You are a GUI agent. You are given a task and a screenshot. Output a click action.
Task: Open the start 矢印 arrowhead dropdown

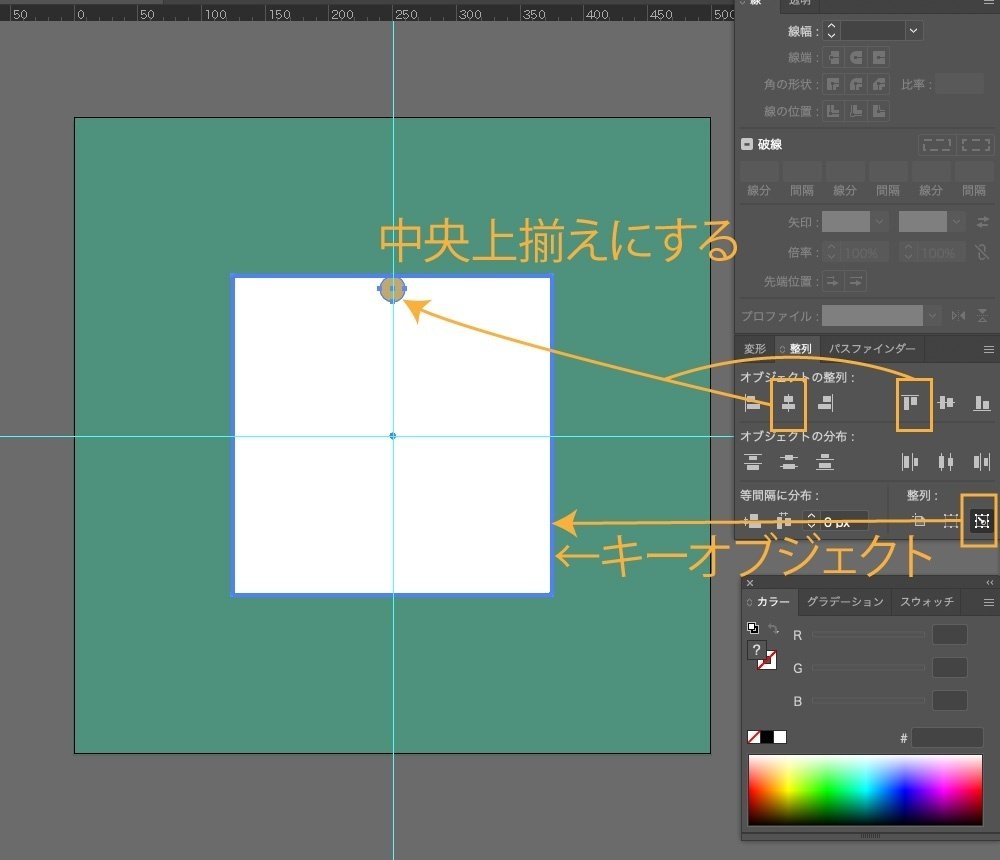(879, 221)
